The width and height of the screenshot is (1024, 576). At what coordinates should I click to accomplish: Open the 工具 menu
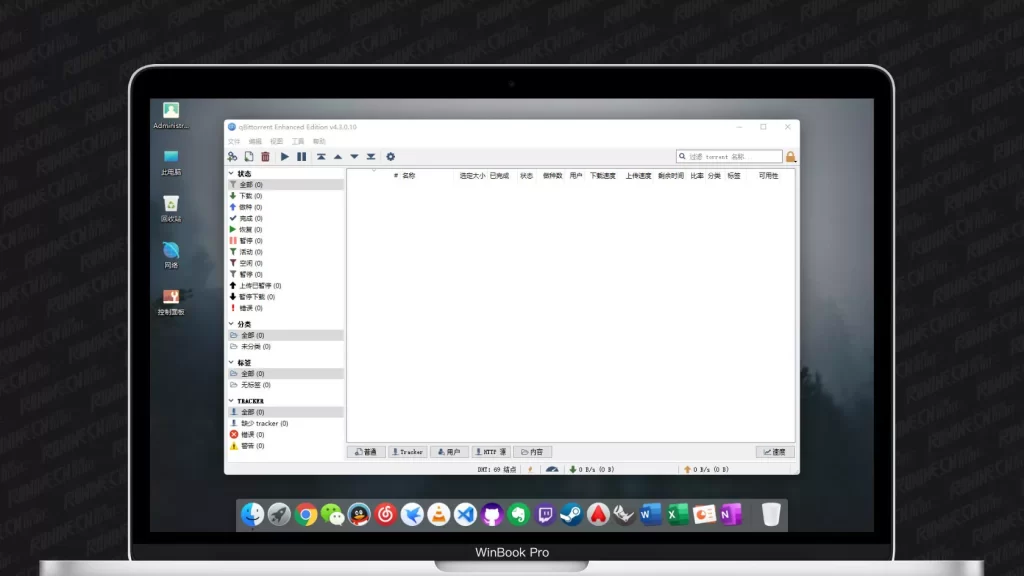click(x=298, y=141)
